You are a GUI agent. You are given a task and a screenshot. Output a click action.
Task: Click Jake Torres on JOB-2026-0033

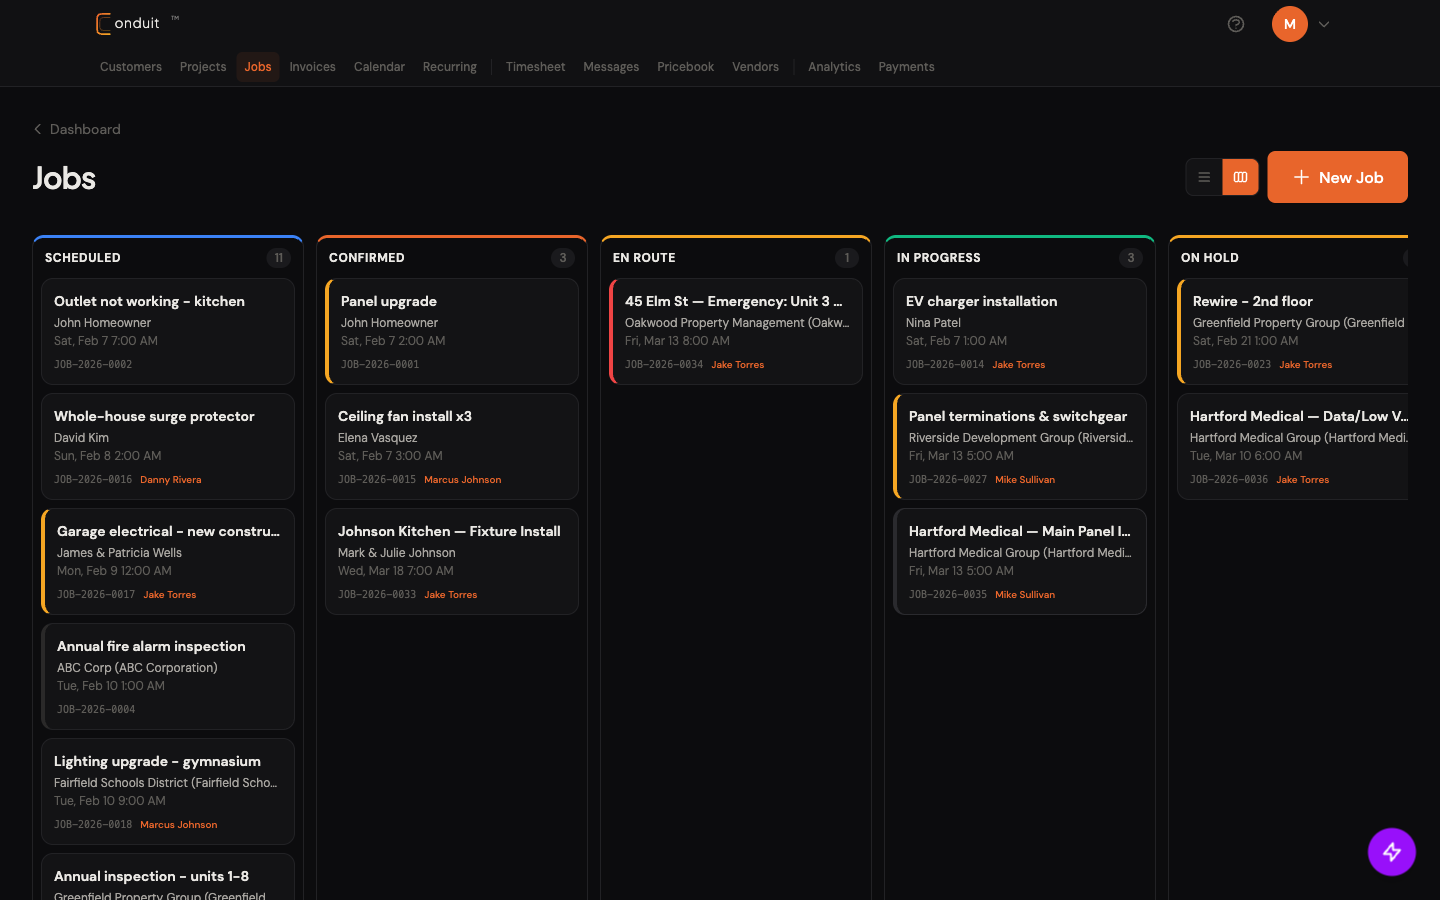[x=451, y=595]
